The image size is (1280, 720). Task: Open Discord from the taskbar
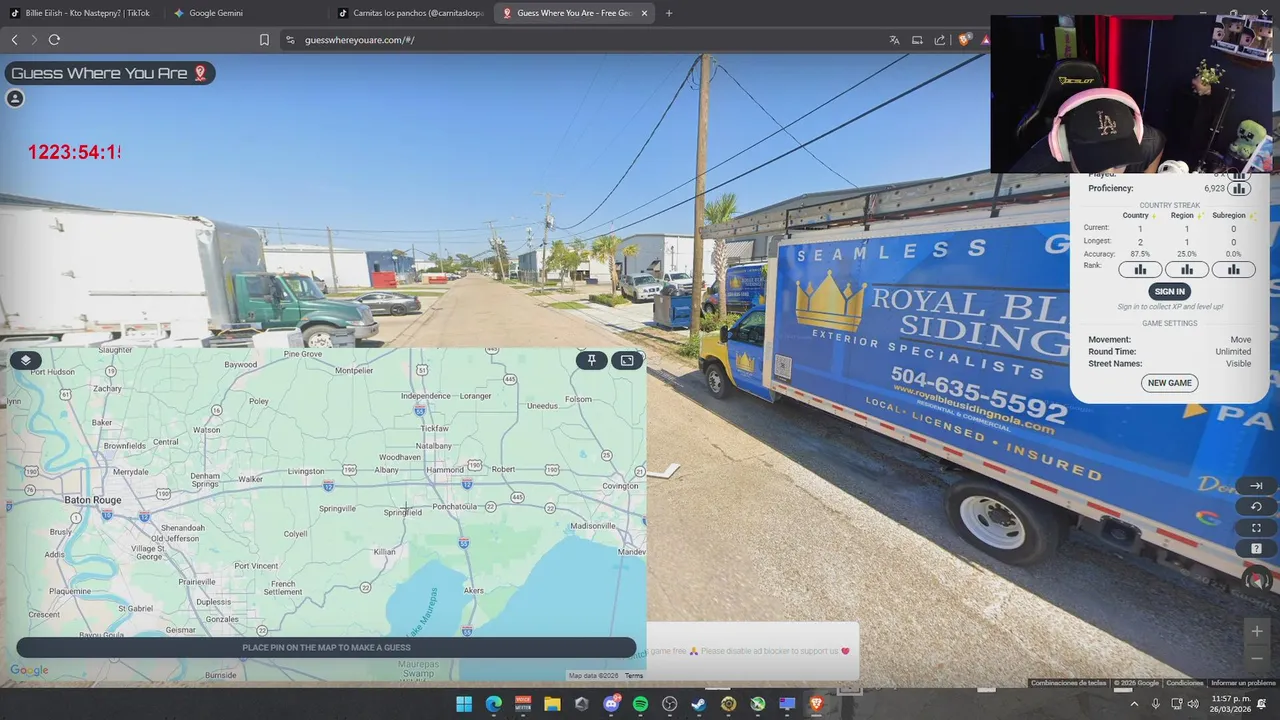(x=611, y=704)
